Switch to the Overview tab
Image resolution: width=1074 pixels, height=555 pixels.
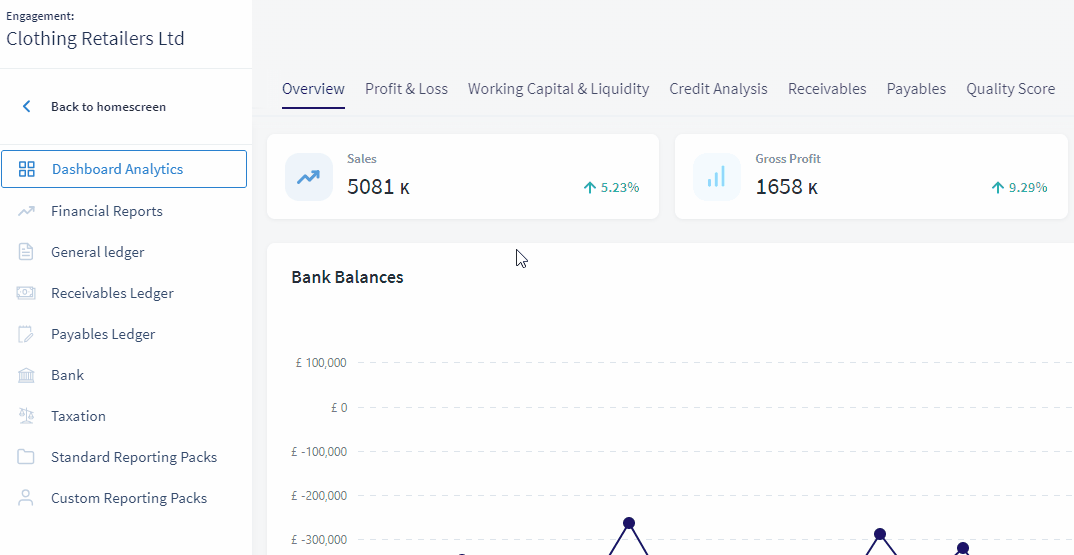coord(313,89)
